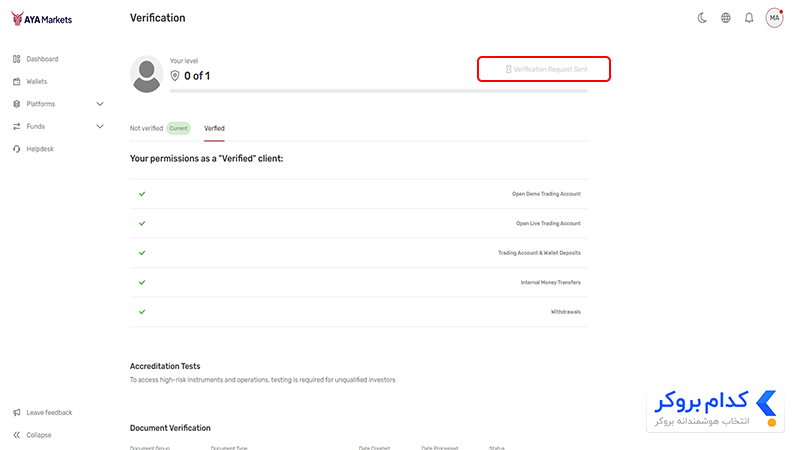Viewport: 800px width, 450px height.
Task: Click the Withdrawals permission checkmark
Action: [x=142, y=312]
